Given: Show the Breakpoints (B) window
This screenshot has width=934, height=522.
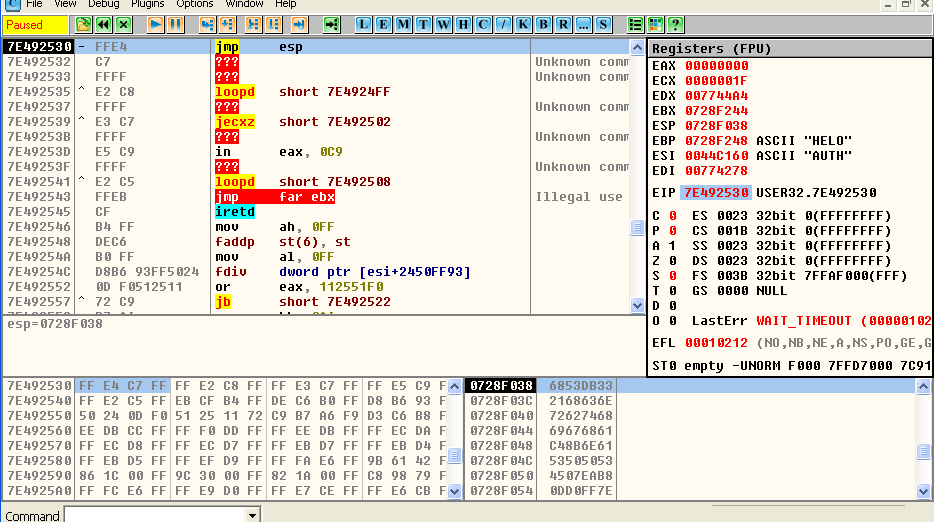Looking at the screenshot, I should [x=543, y=24].
